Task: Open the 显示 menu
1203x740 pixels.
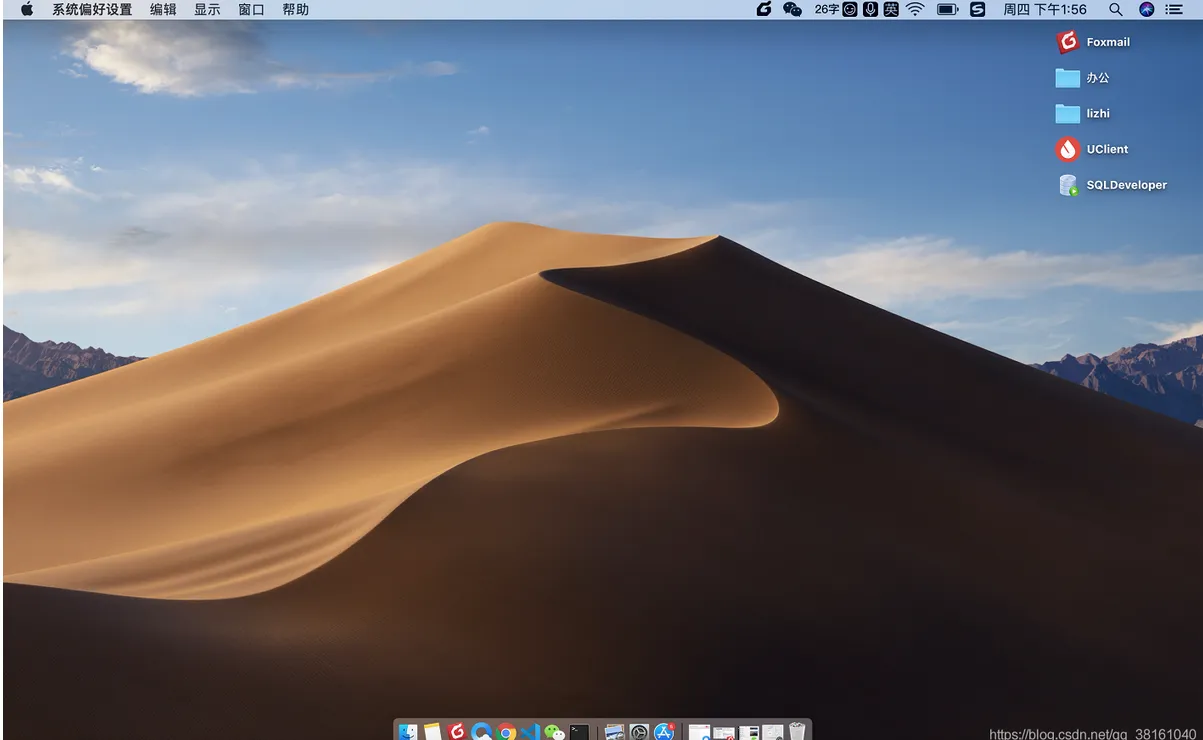Action: [207, 9]
